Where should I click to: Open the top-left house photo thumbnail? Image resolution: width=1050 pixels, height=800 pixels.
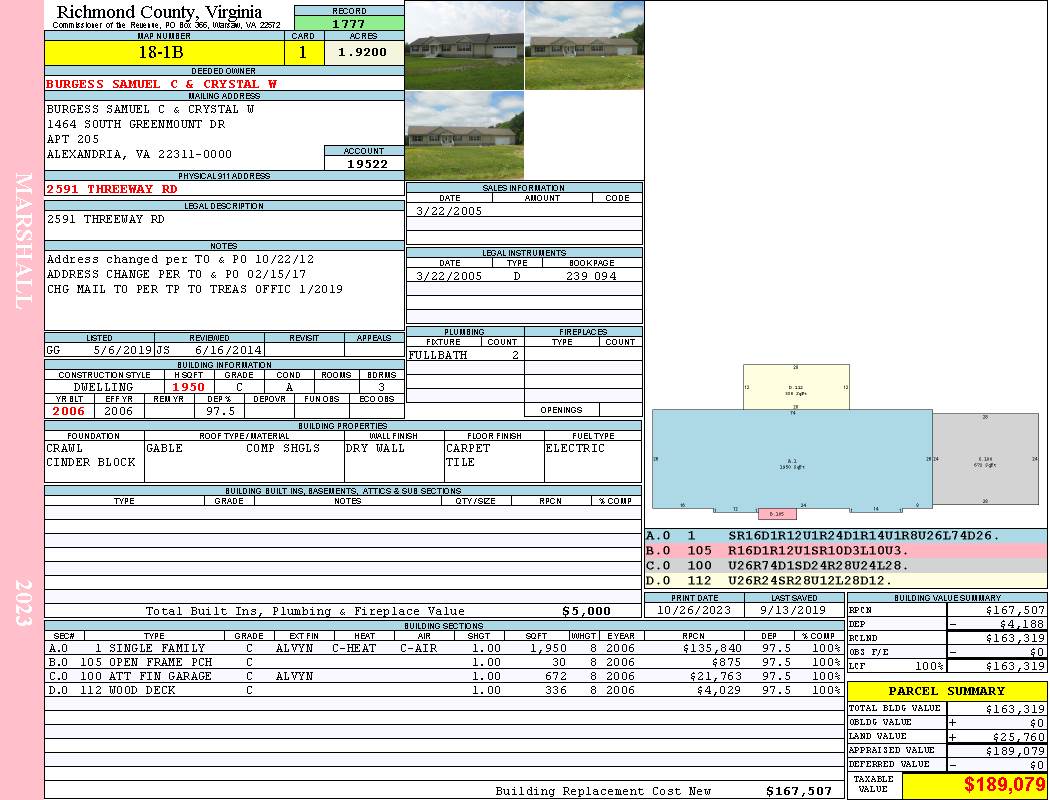[x=464, y=45]
